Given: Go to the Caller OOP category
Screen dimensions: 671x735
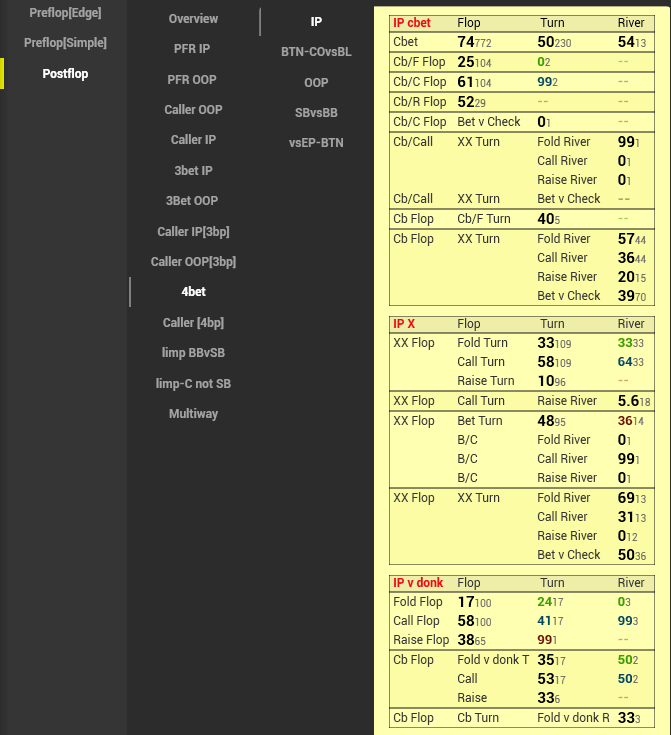Looking at the screenshot, I should pos(193,109).
